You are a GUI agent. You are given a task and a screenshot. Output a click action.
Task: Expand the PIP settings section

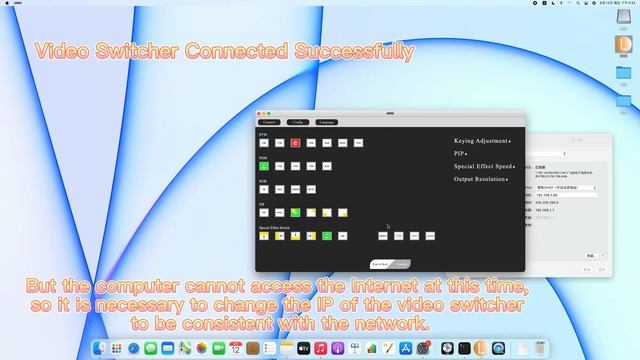[460, 153]
